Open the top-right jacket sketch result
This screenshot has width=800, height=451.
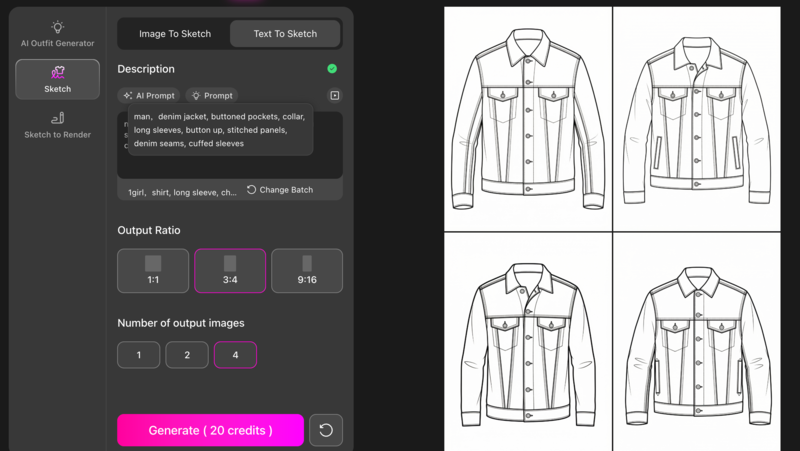(697, 119)
